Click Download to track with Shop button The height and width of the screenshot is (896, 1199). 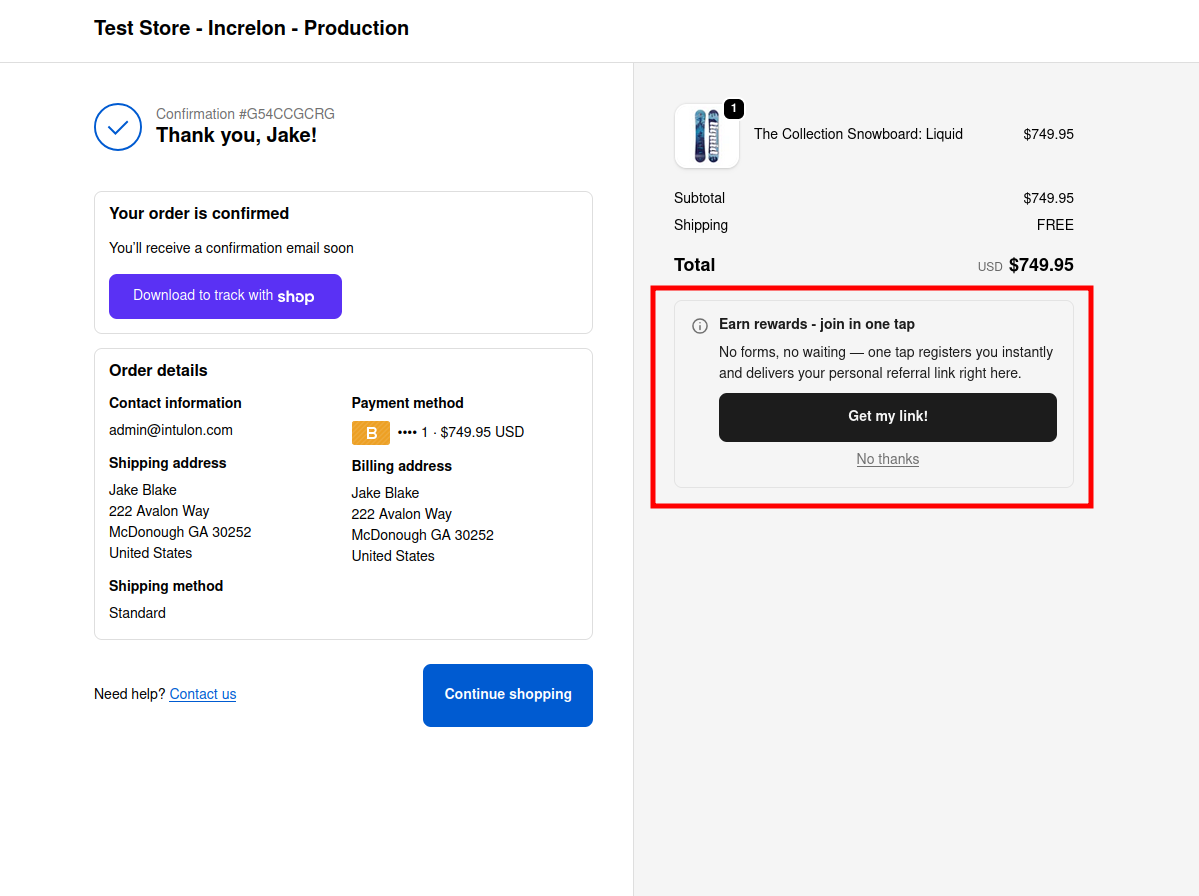coord(226,297)
